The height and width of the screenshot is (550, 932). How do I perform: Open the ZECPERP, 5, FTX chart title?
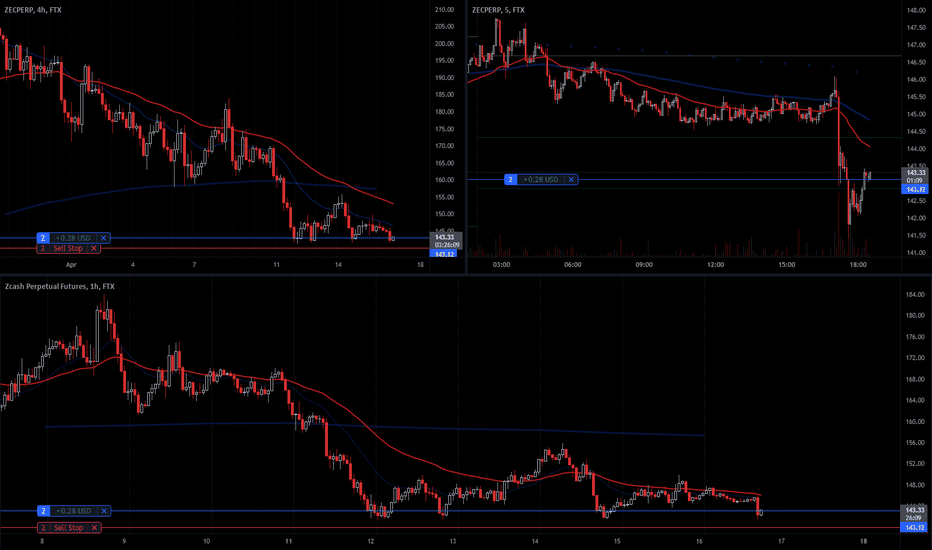click(x=498, y=10)
